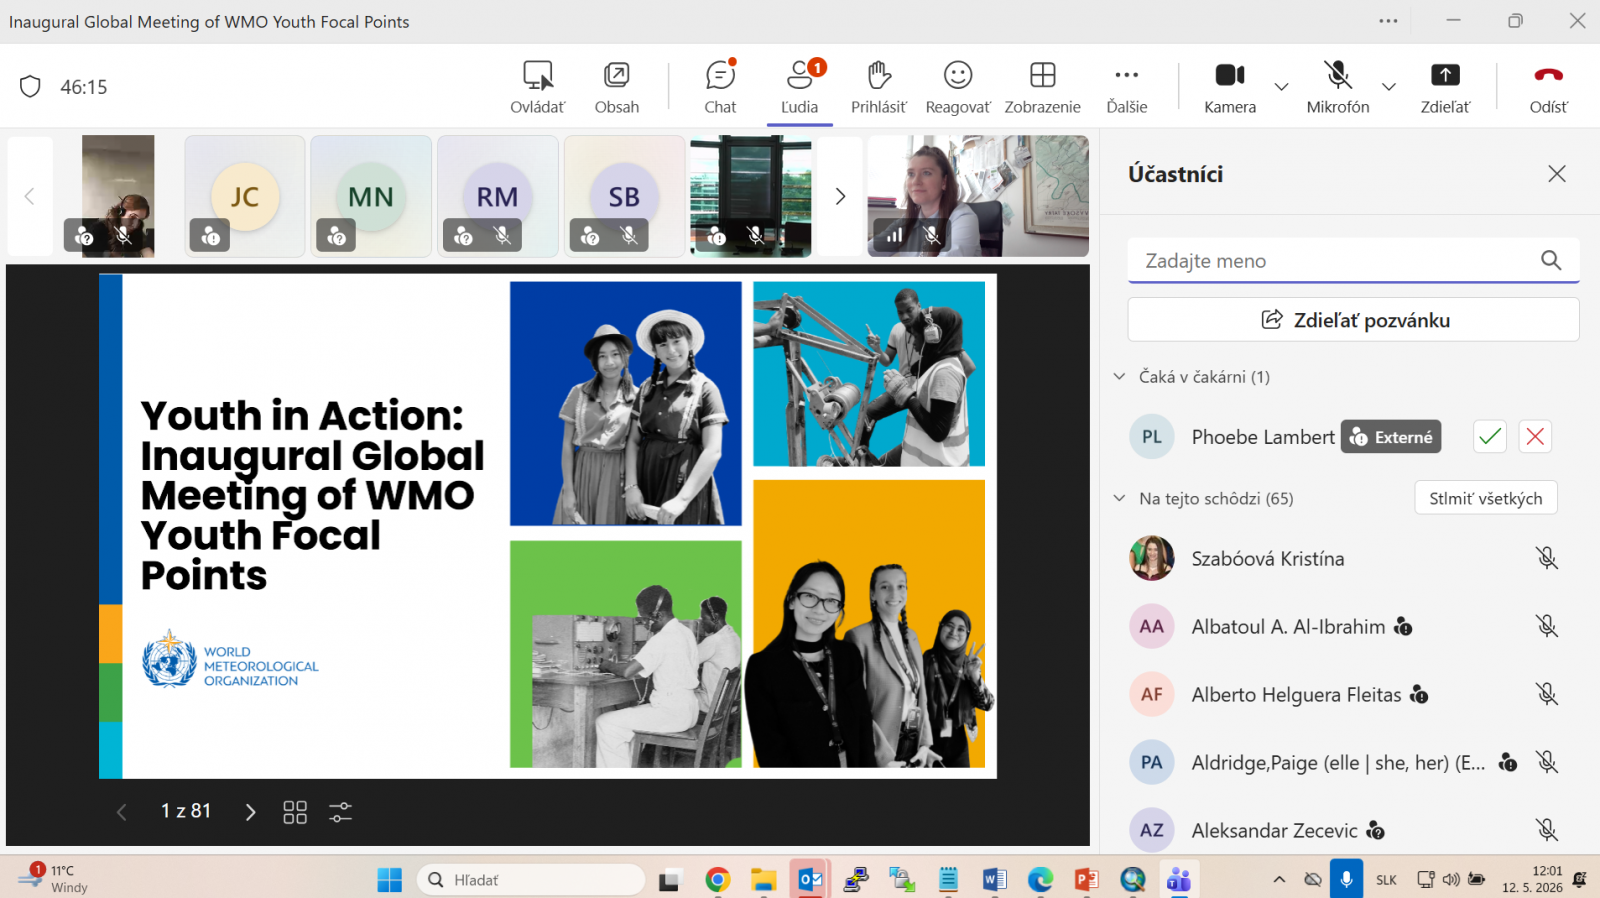Toggle Alberto Helguera Fleitas's microphone icon

(1547, 694)
